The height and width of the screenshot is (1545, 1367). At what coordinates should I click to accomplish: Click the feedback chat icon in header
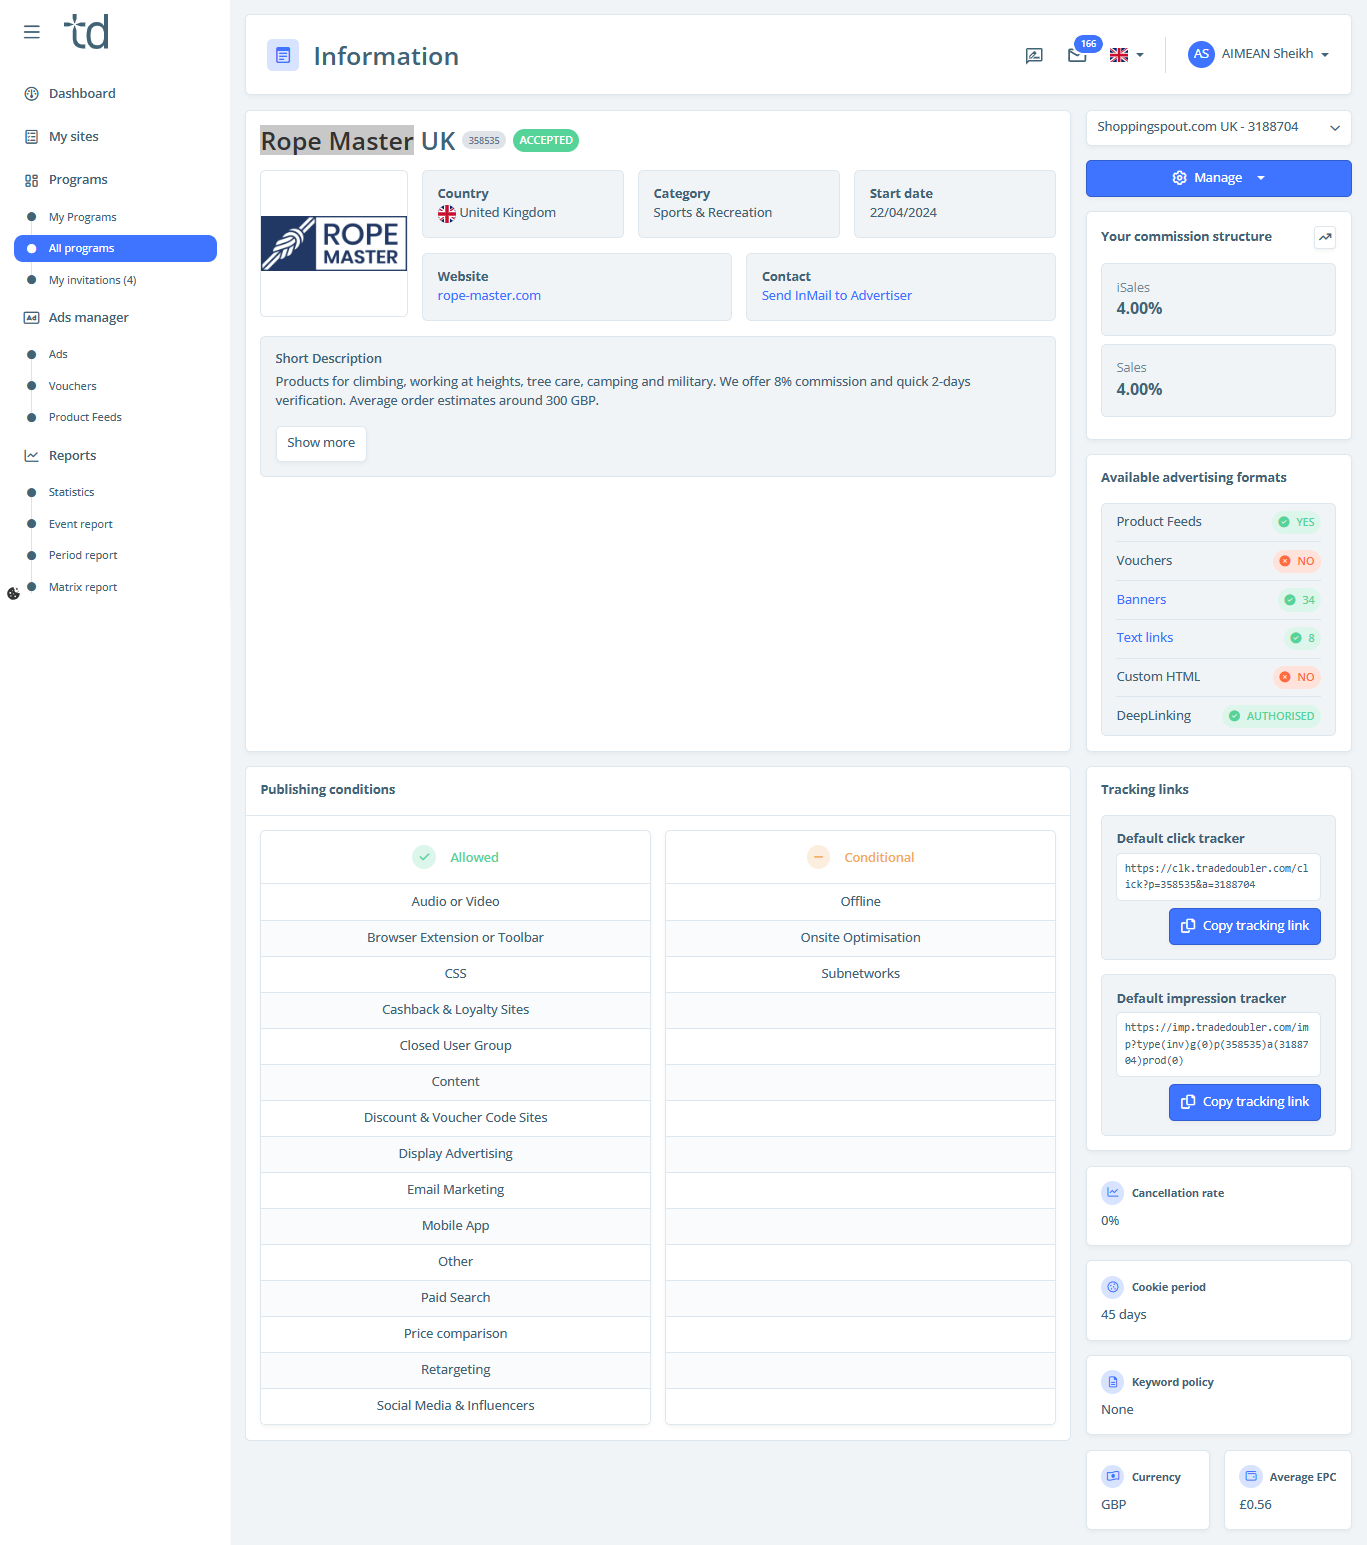coord(1034,55)
